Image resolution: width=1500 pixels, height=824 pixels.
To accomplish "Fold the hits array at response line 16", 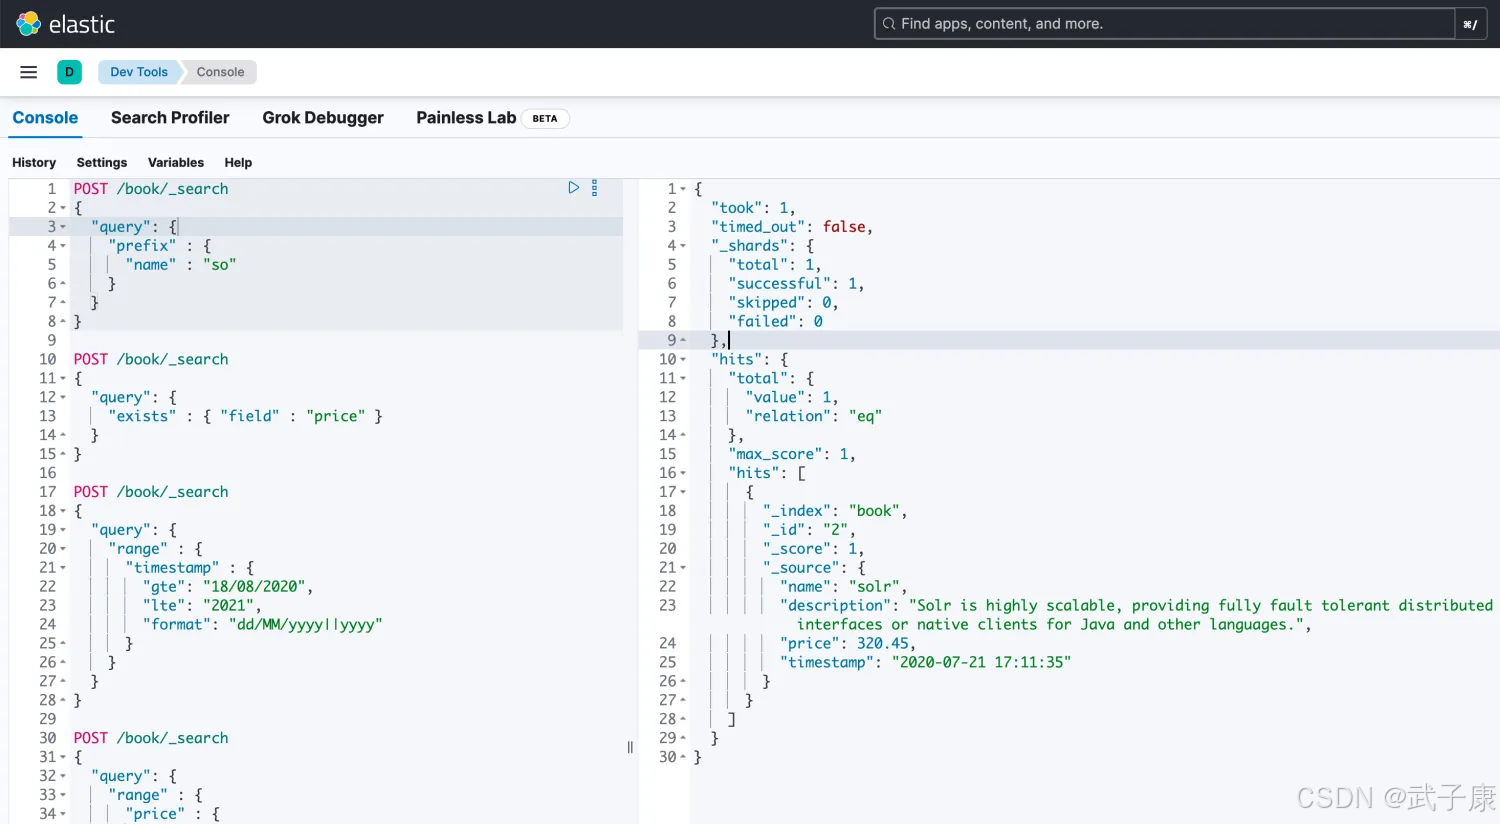I will pyautogui.click(x=683, y=473).
